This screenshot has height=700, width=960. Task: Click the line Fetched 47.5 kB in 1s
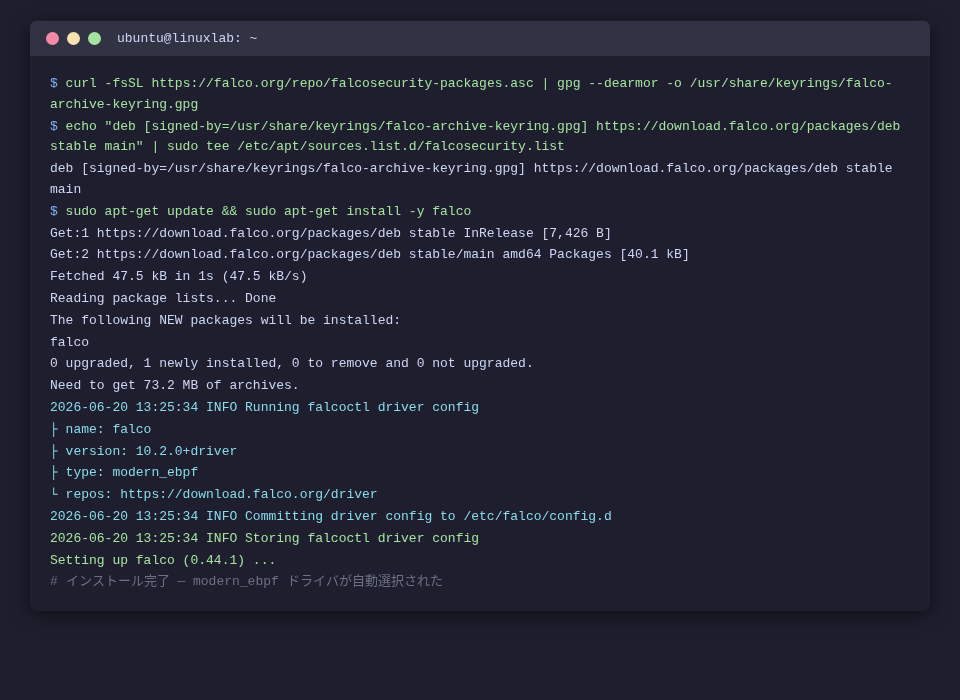click(x=179, y=276)
